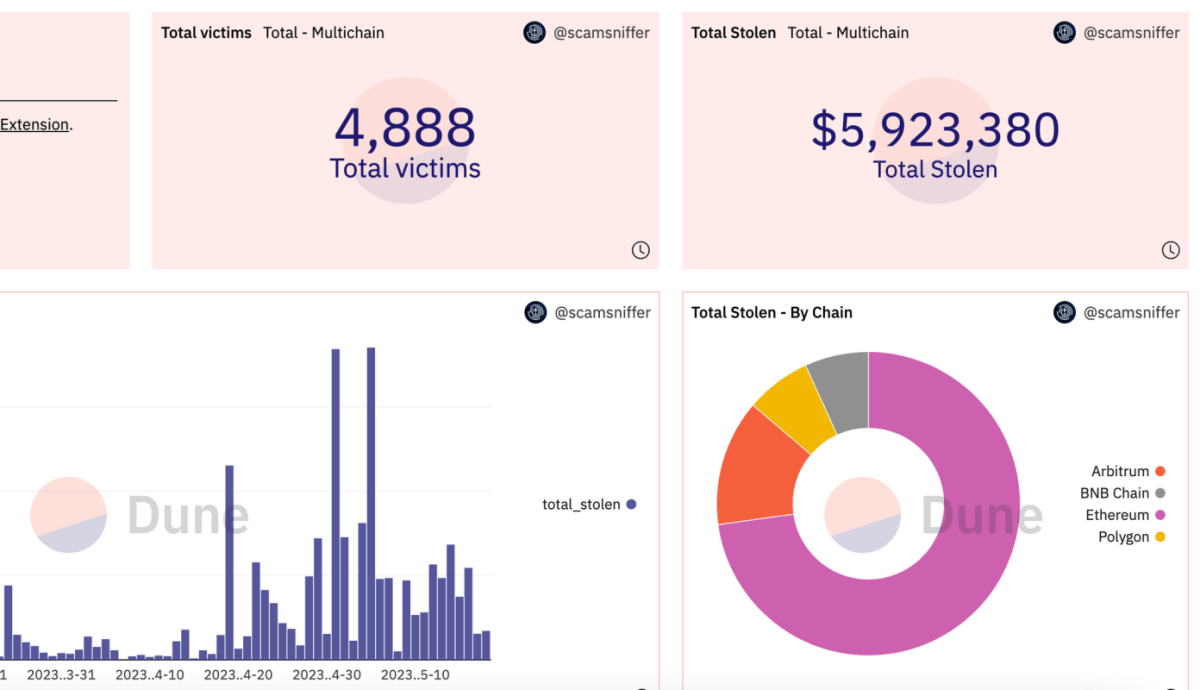Click the 2023..4-20 axis label
The height and width of the screenshot is (690, 1200).
click(238, 675)
